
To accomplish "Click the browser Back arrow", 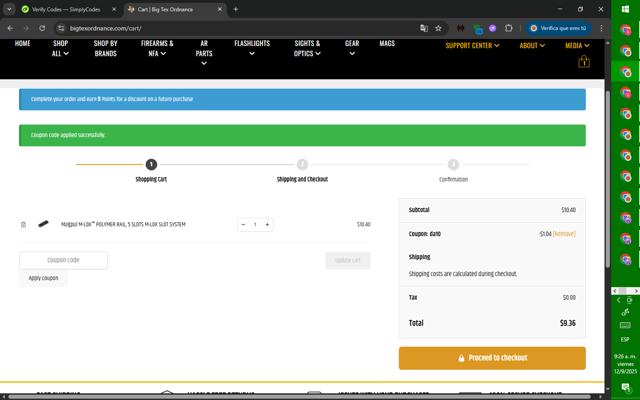I will [x=10, y=28].
